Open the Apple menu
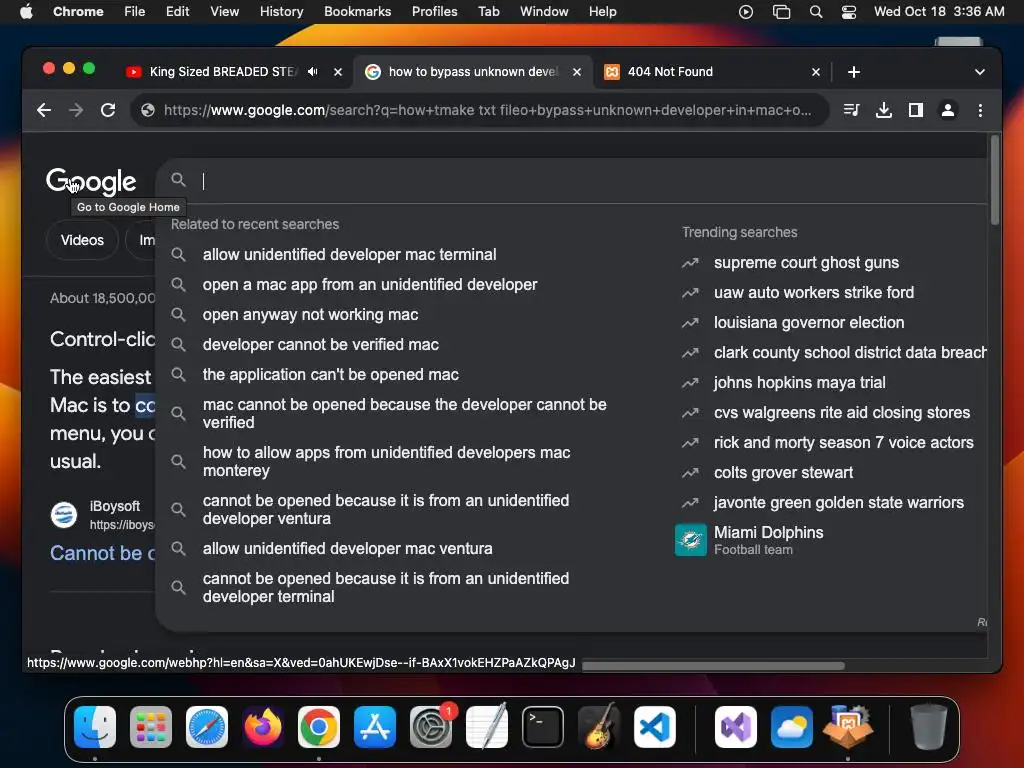 [26, 11]
